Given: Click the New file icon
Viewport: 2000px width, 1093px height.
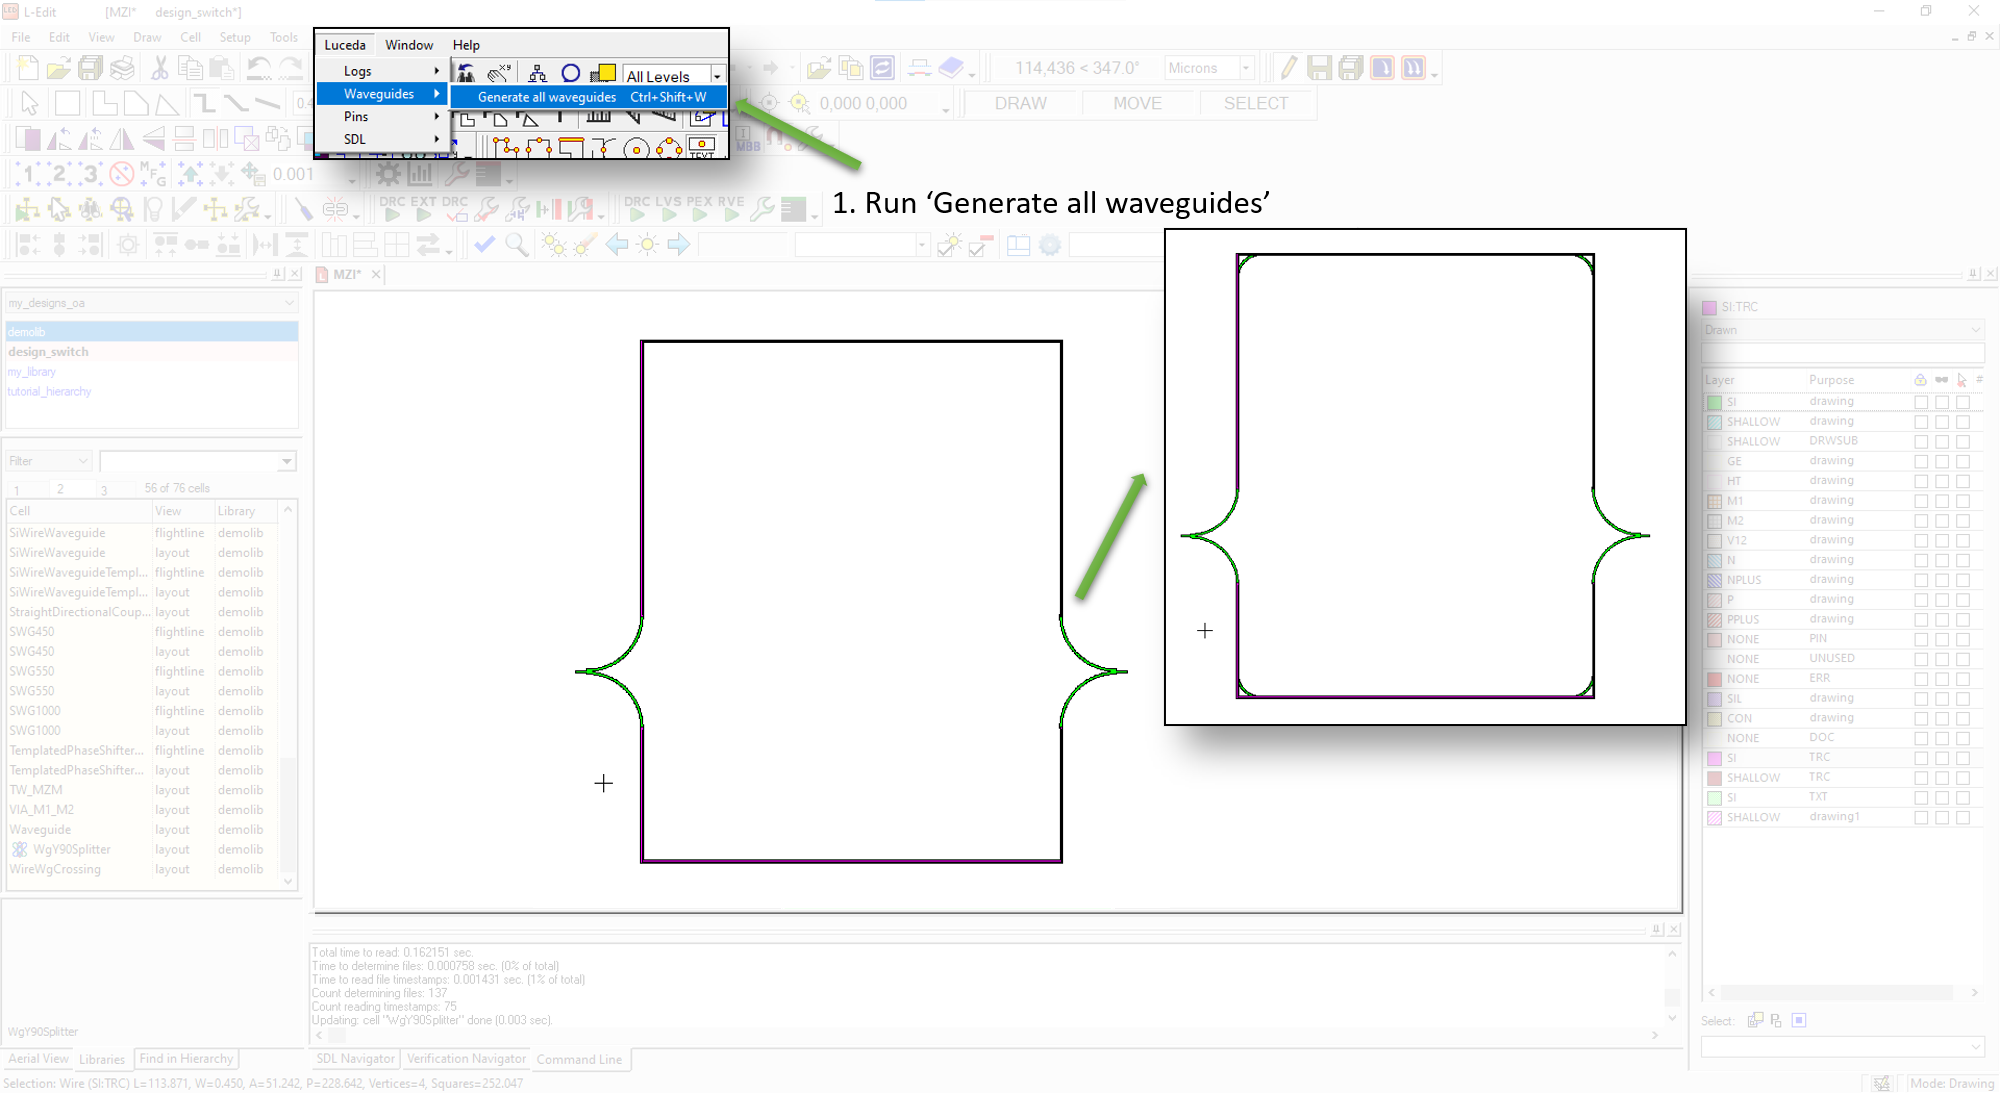Looking at the screenshot, I should click(x=27, y=68).
